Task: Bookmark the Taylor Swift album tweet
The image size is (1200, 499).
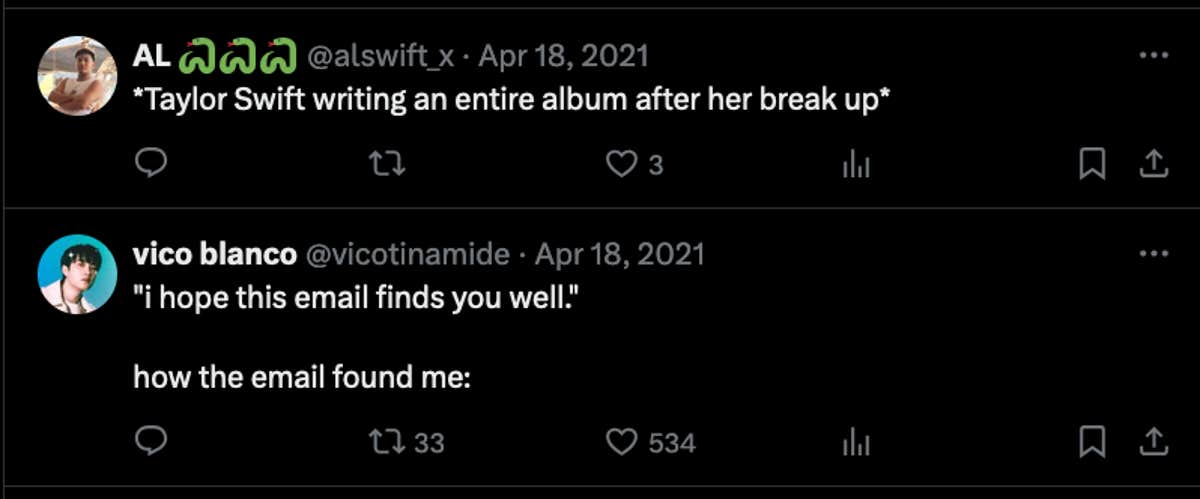Action: click(1092, 164)
